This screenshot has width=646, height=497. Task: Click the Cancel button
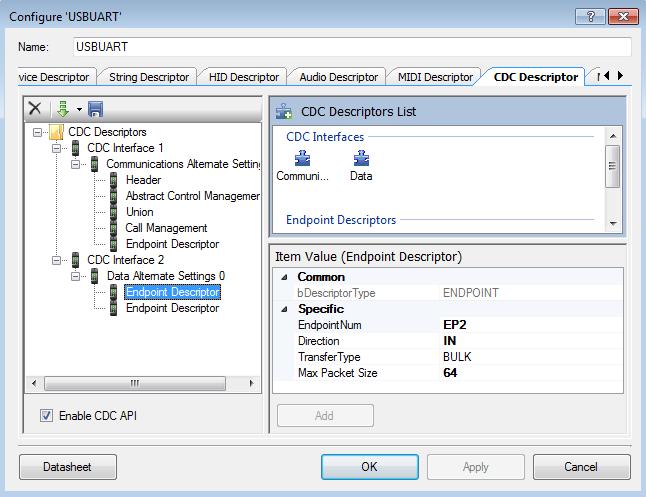581,467
